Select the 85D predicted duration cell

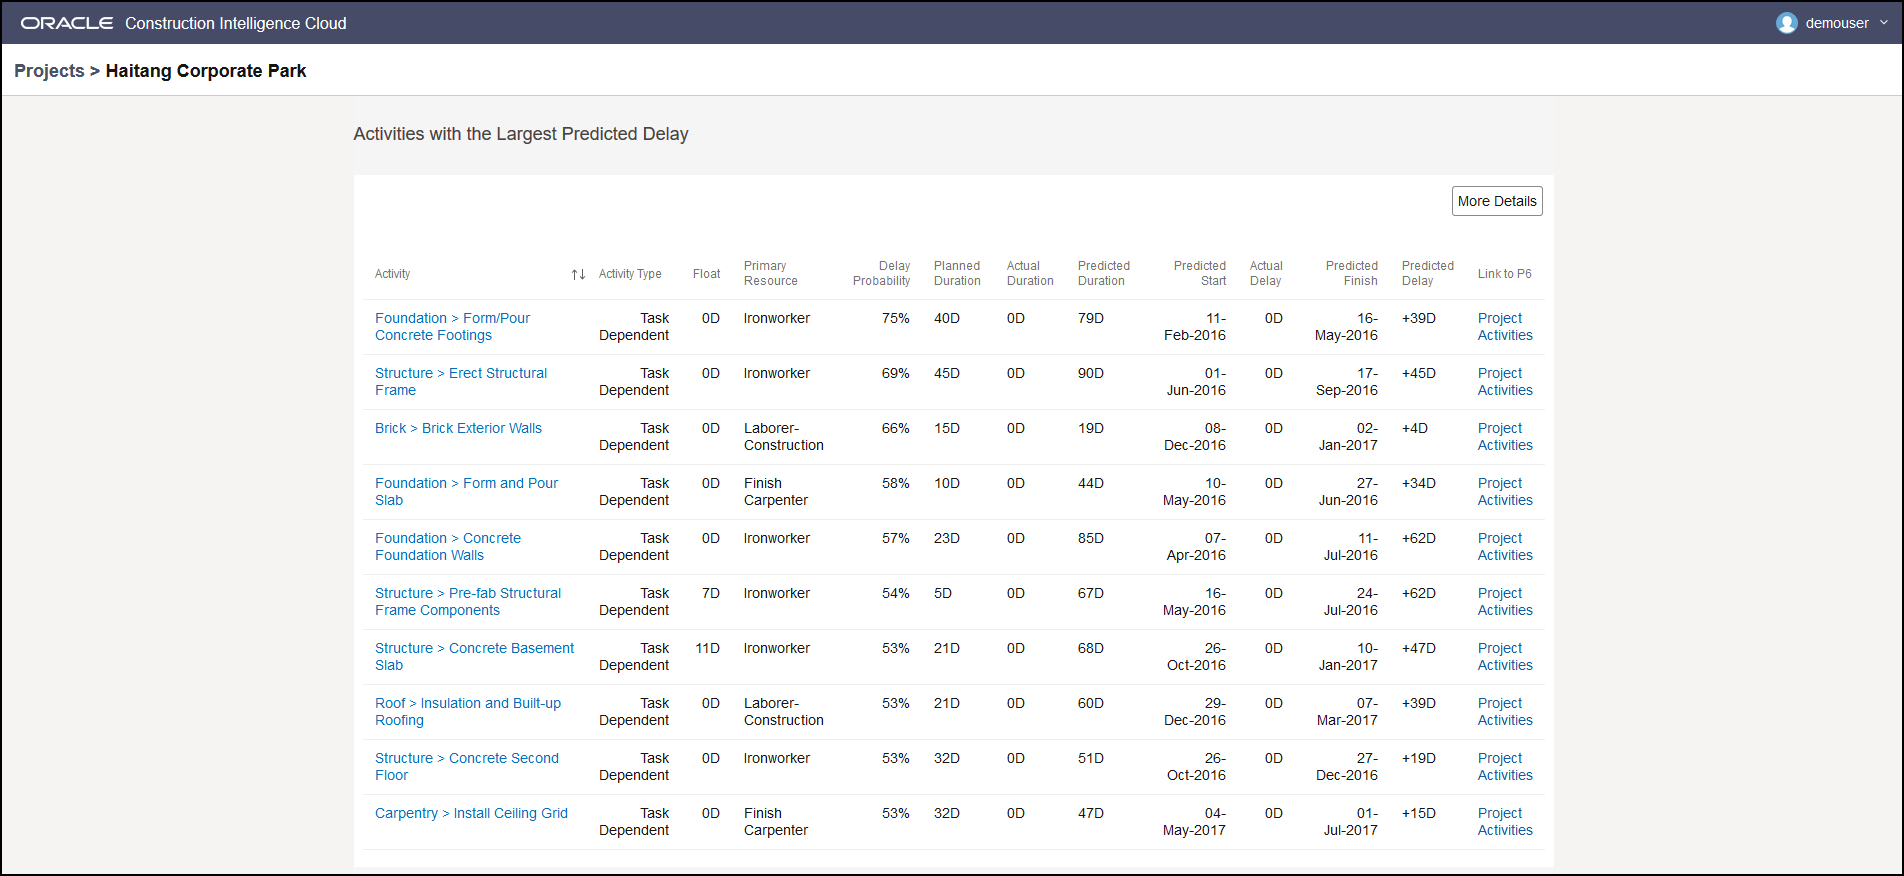click(x=1091, y=538)
